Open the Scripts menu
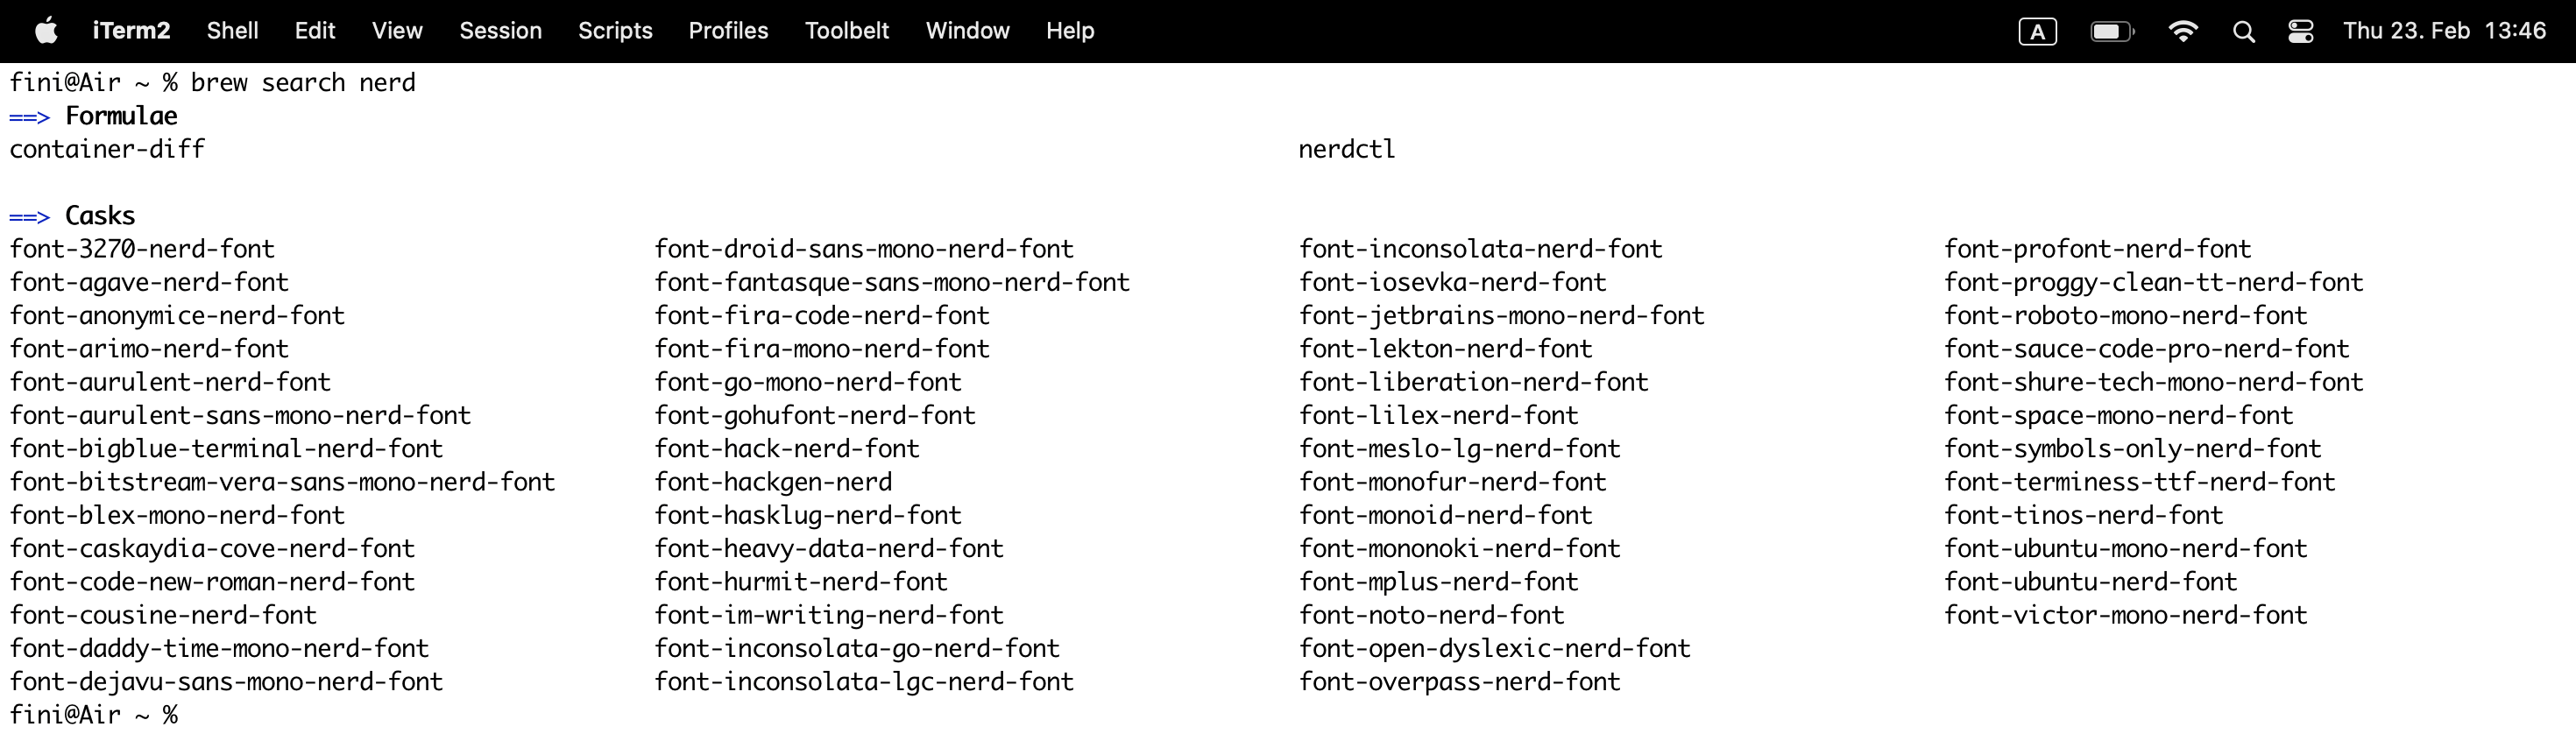The width and height of the screenshot is (2576, 734). point(616,30)
